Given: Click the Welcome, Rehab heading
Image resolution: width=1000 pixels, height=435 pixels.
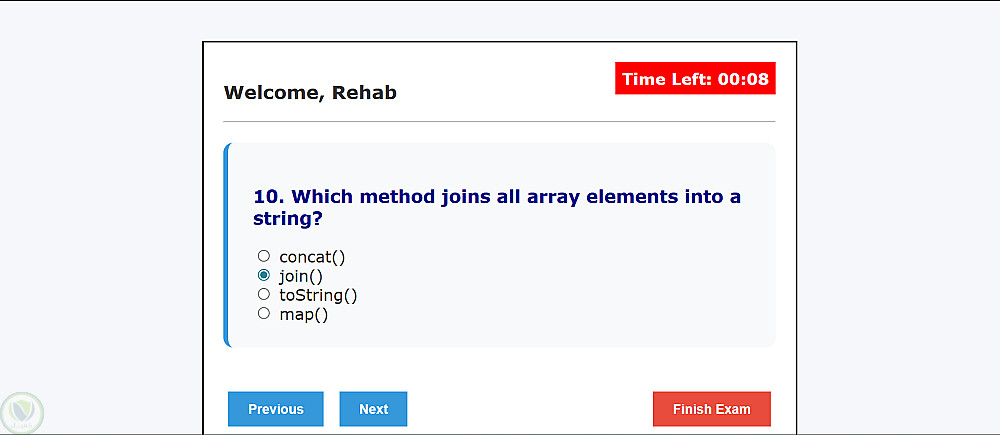Looking at the screenshot, I should point(310,93).
